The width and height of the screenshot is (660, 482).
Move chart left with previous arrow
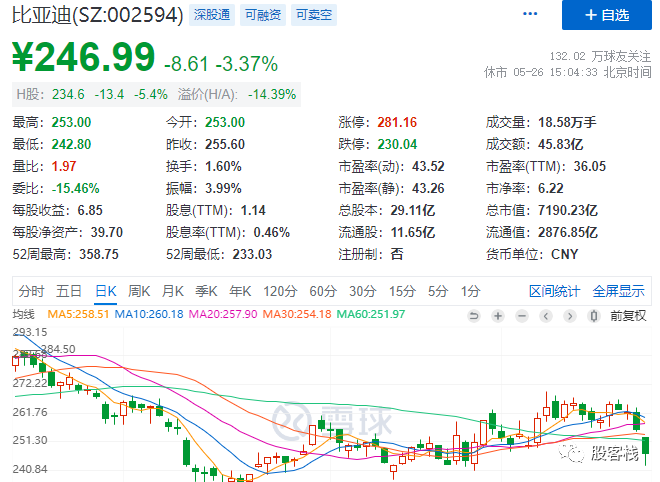546,315
